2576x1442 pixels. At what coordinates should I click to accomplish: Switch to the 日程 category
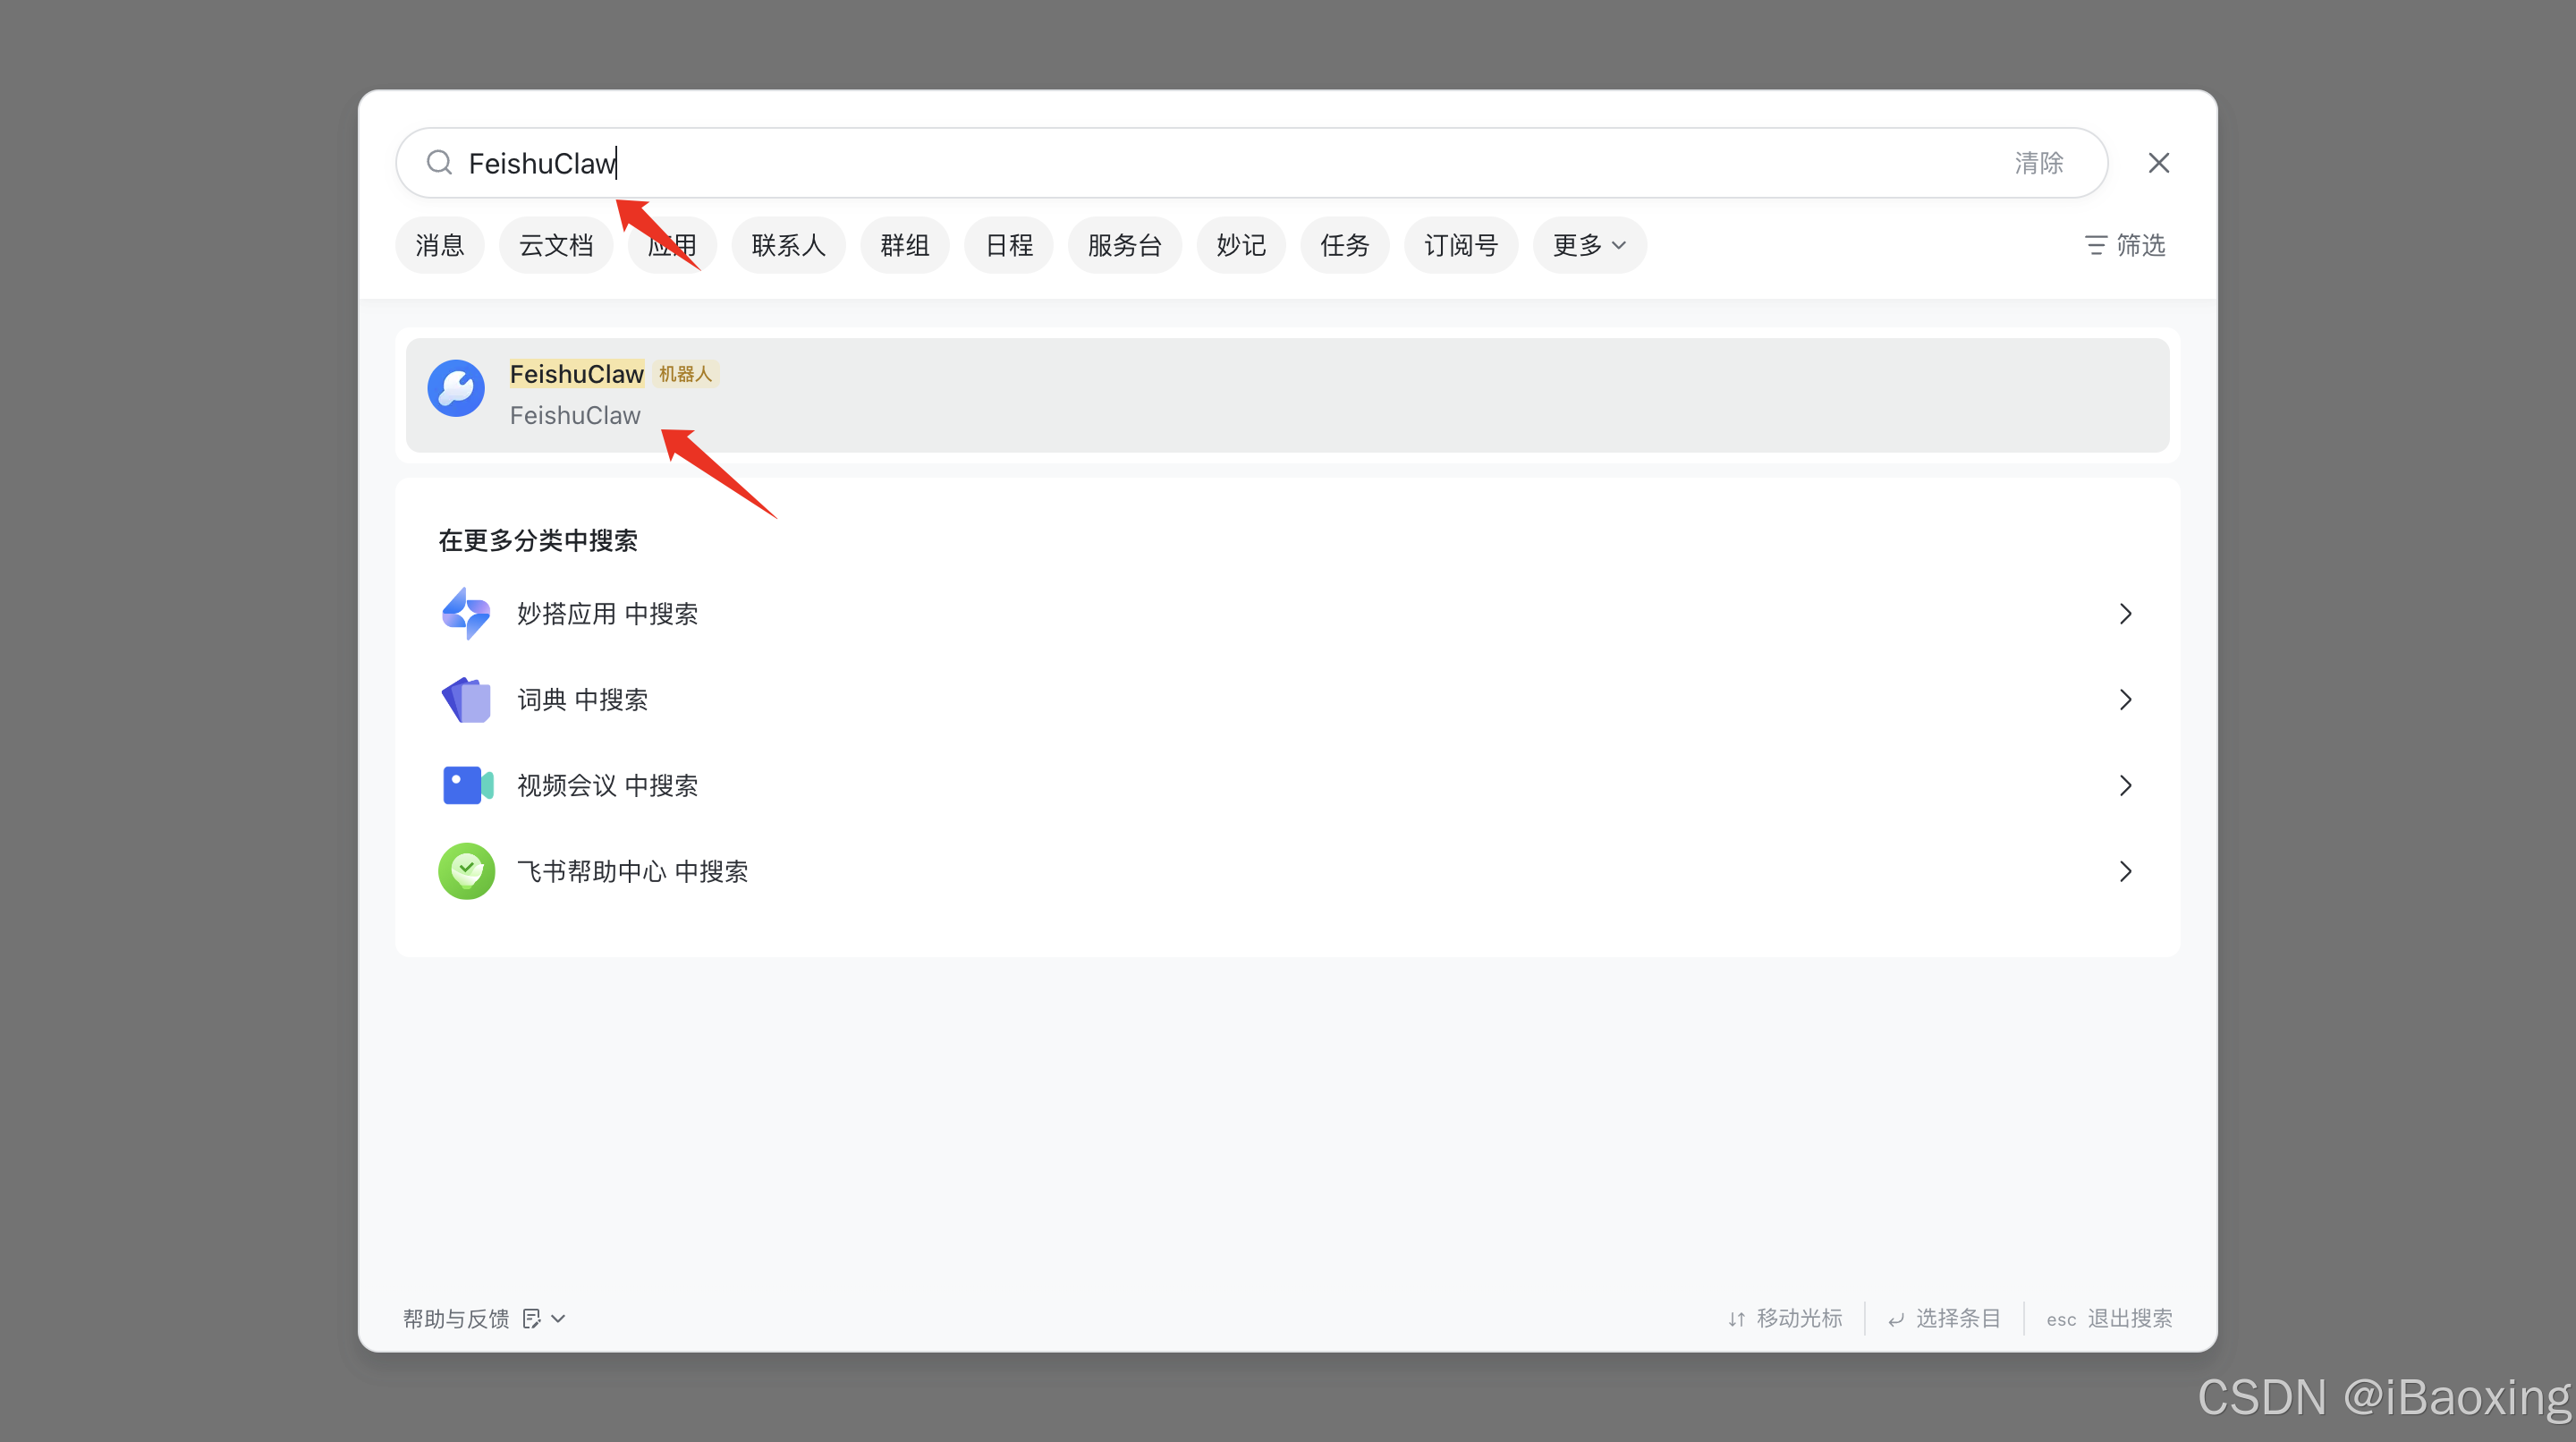click(x=1009, y=245)
